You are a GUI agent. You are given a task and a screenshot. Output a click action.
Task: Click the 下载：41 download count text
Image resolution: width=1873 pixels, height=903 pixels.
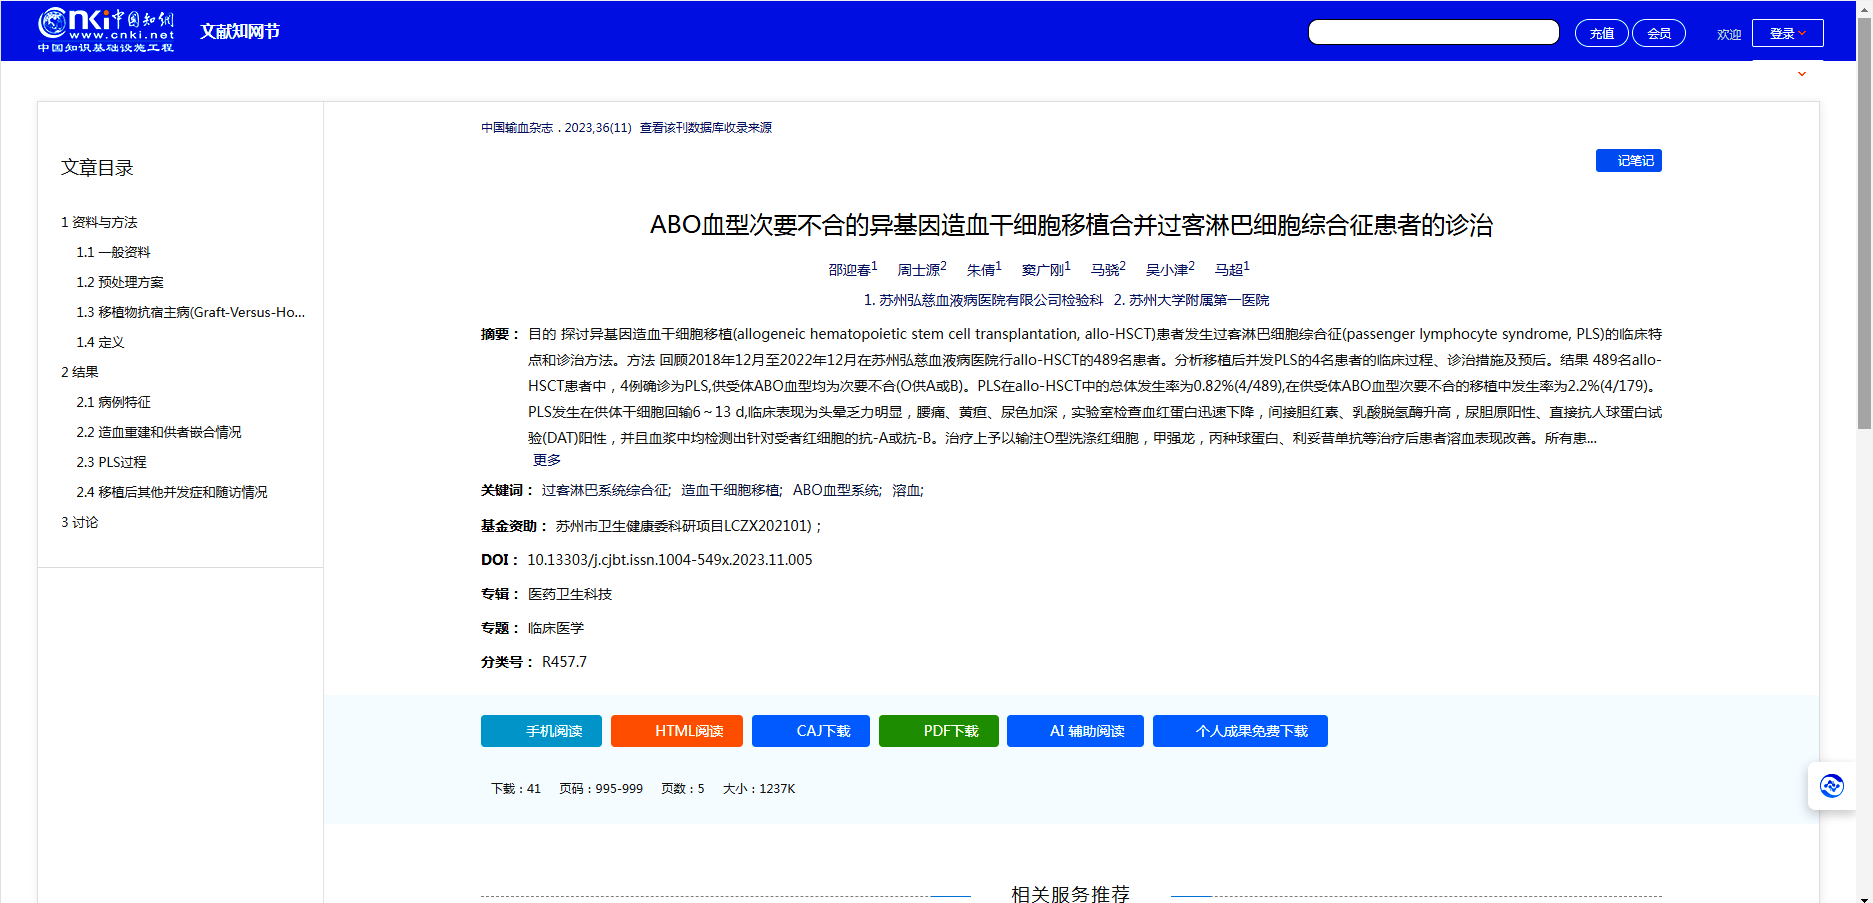click(516, 789)
